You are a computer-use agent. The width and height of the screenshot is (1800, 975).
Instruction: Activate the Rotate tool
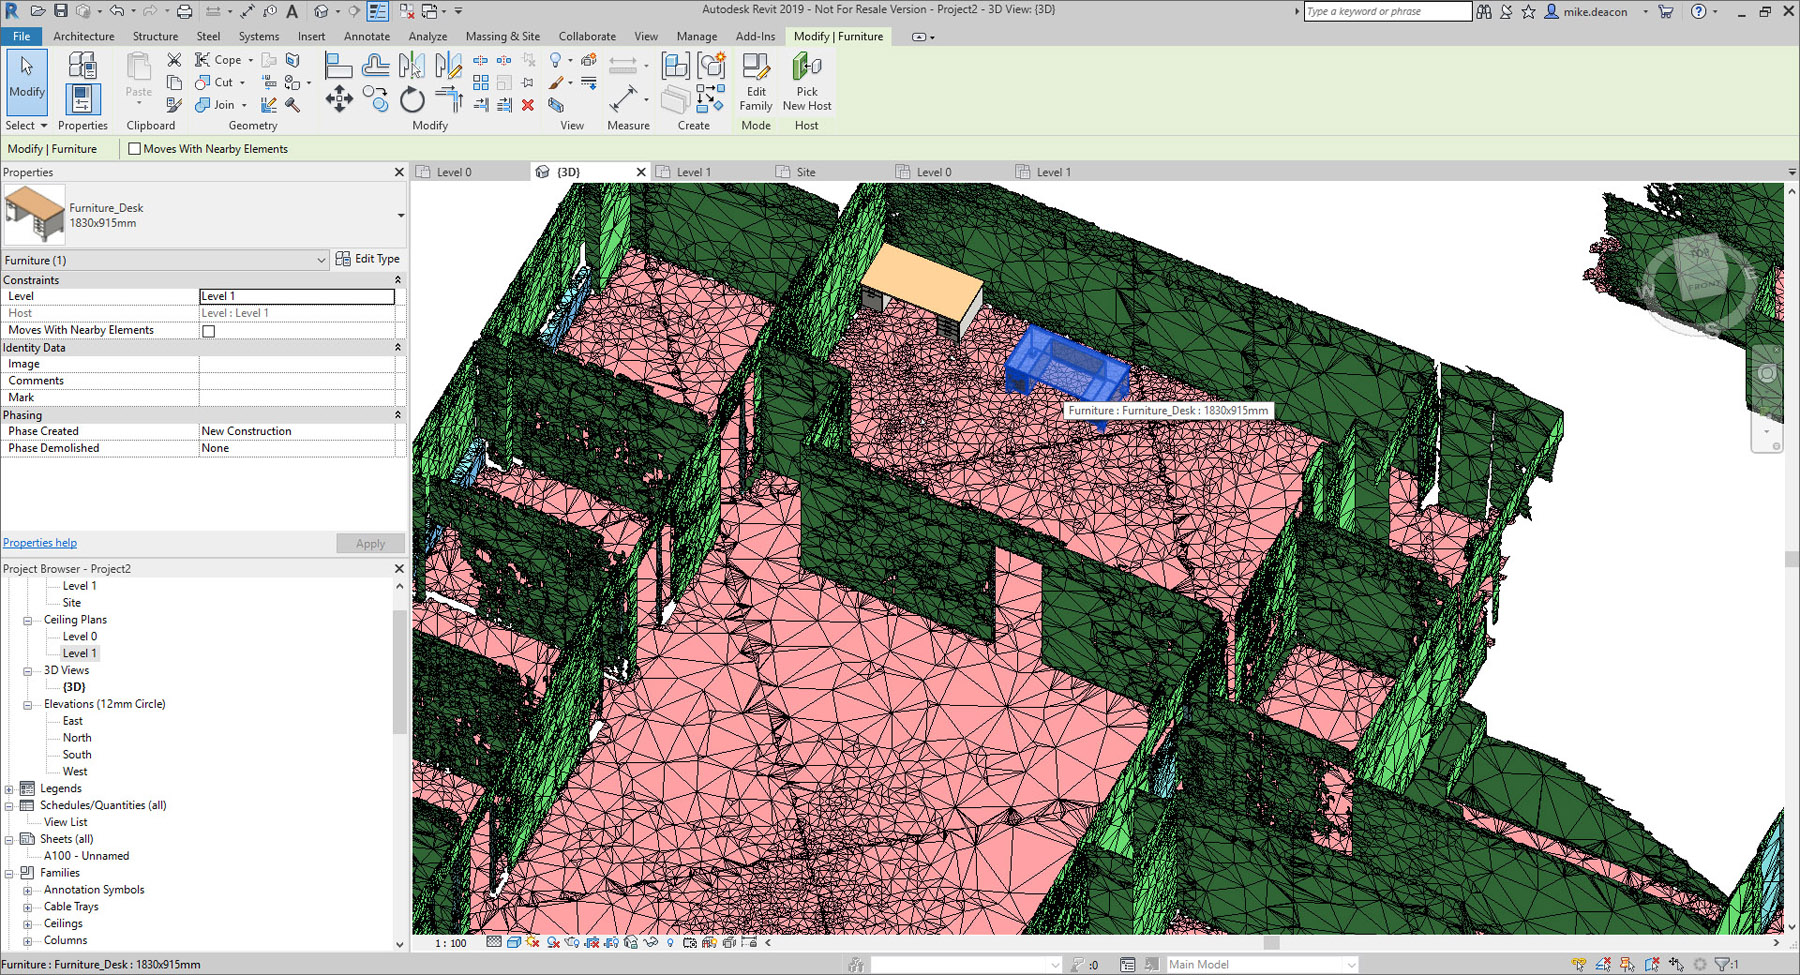click(x=411, y=99)
